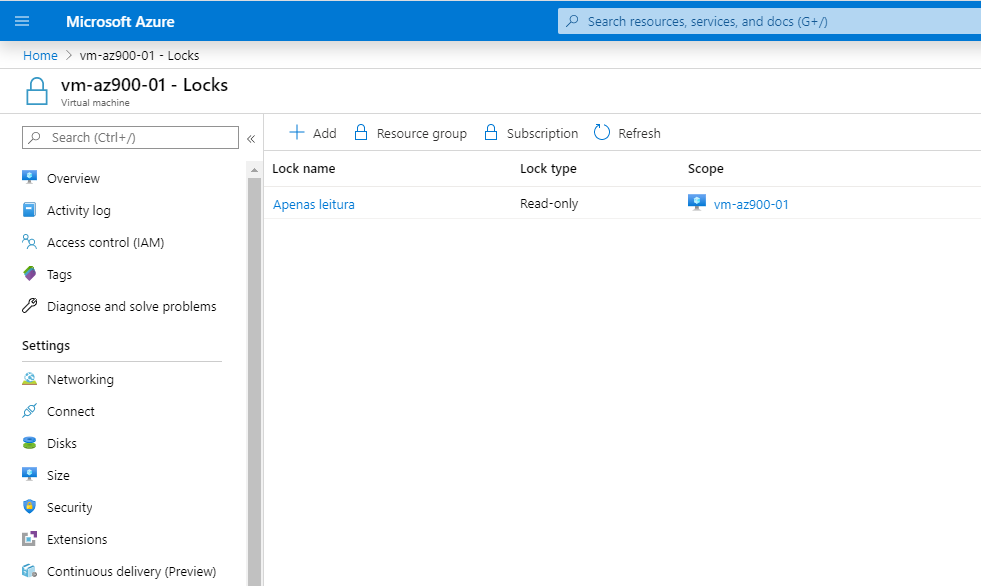Click the VM icon in Scope column
This screenshot has width=981, height=586.
click(696, 203)
